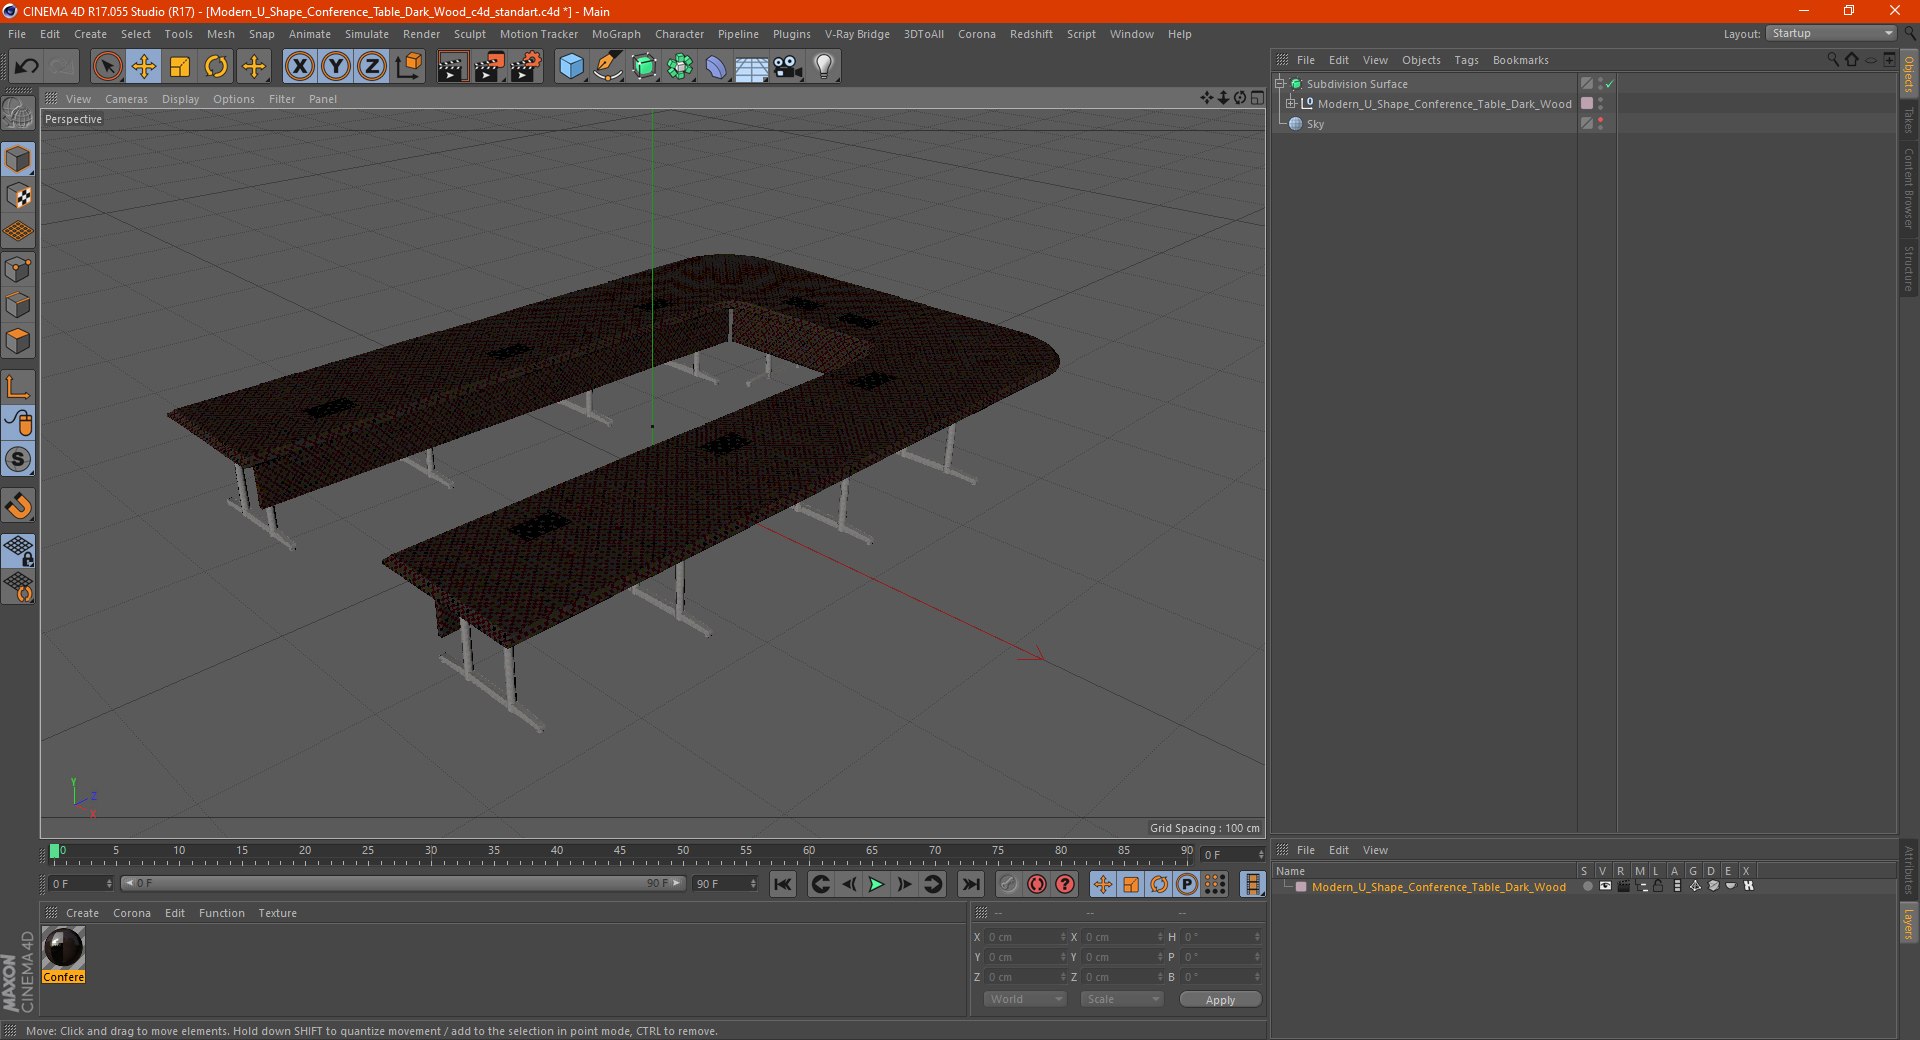Switch to Edges mode
The height and width of the screenshot is (1040, 1920).
click(18, 305)
